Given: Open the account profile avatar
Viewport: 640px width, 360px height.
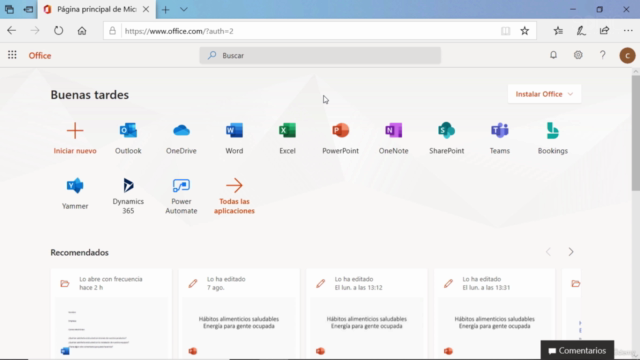Looking at the screenshot, I should [627, 55].
